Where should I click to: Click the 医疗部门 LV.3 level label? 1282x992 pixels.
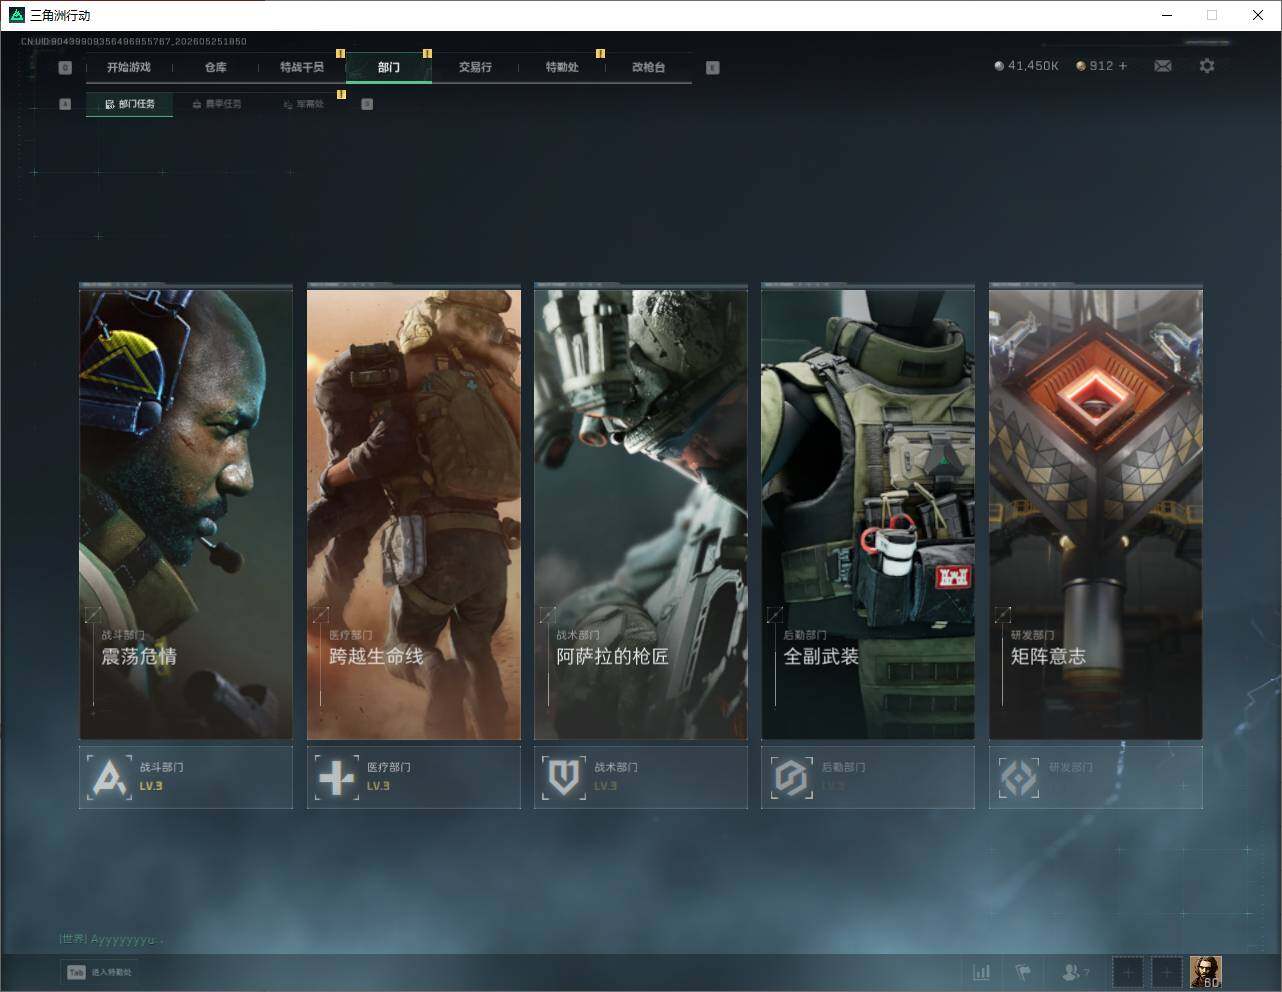[x=378, y=787]
